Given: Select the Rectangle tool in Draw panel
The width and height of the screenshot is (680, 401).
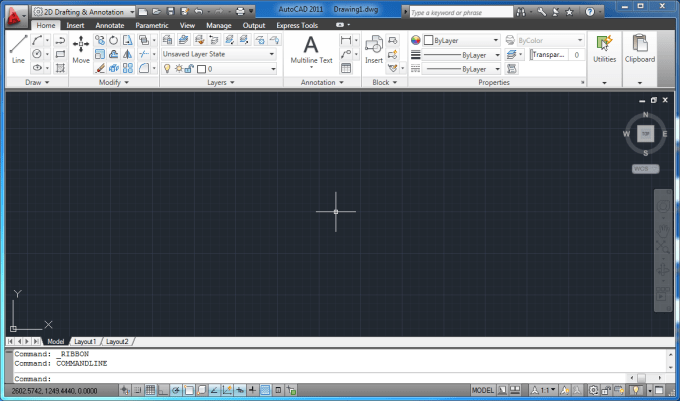Looking at the screenshot, I should 60,54.
